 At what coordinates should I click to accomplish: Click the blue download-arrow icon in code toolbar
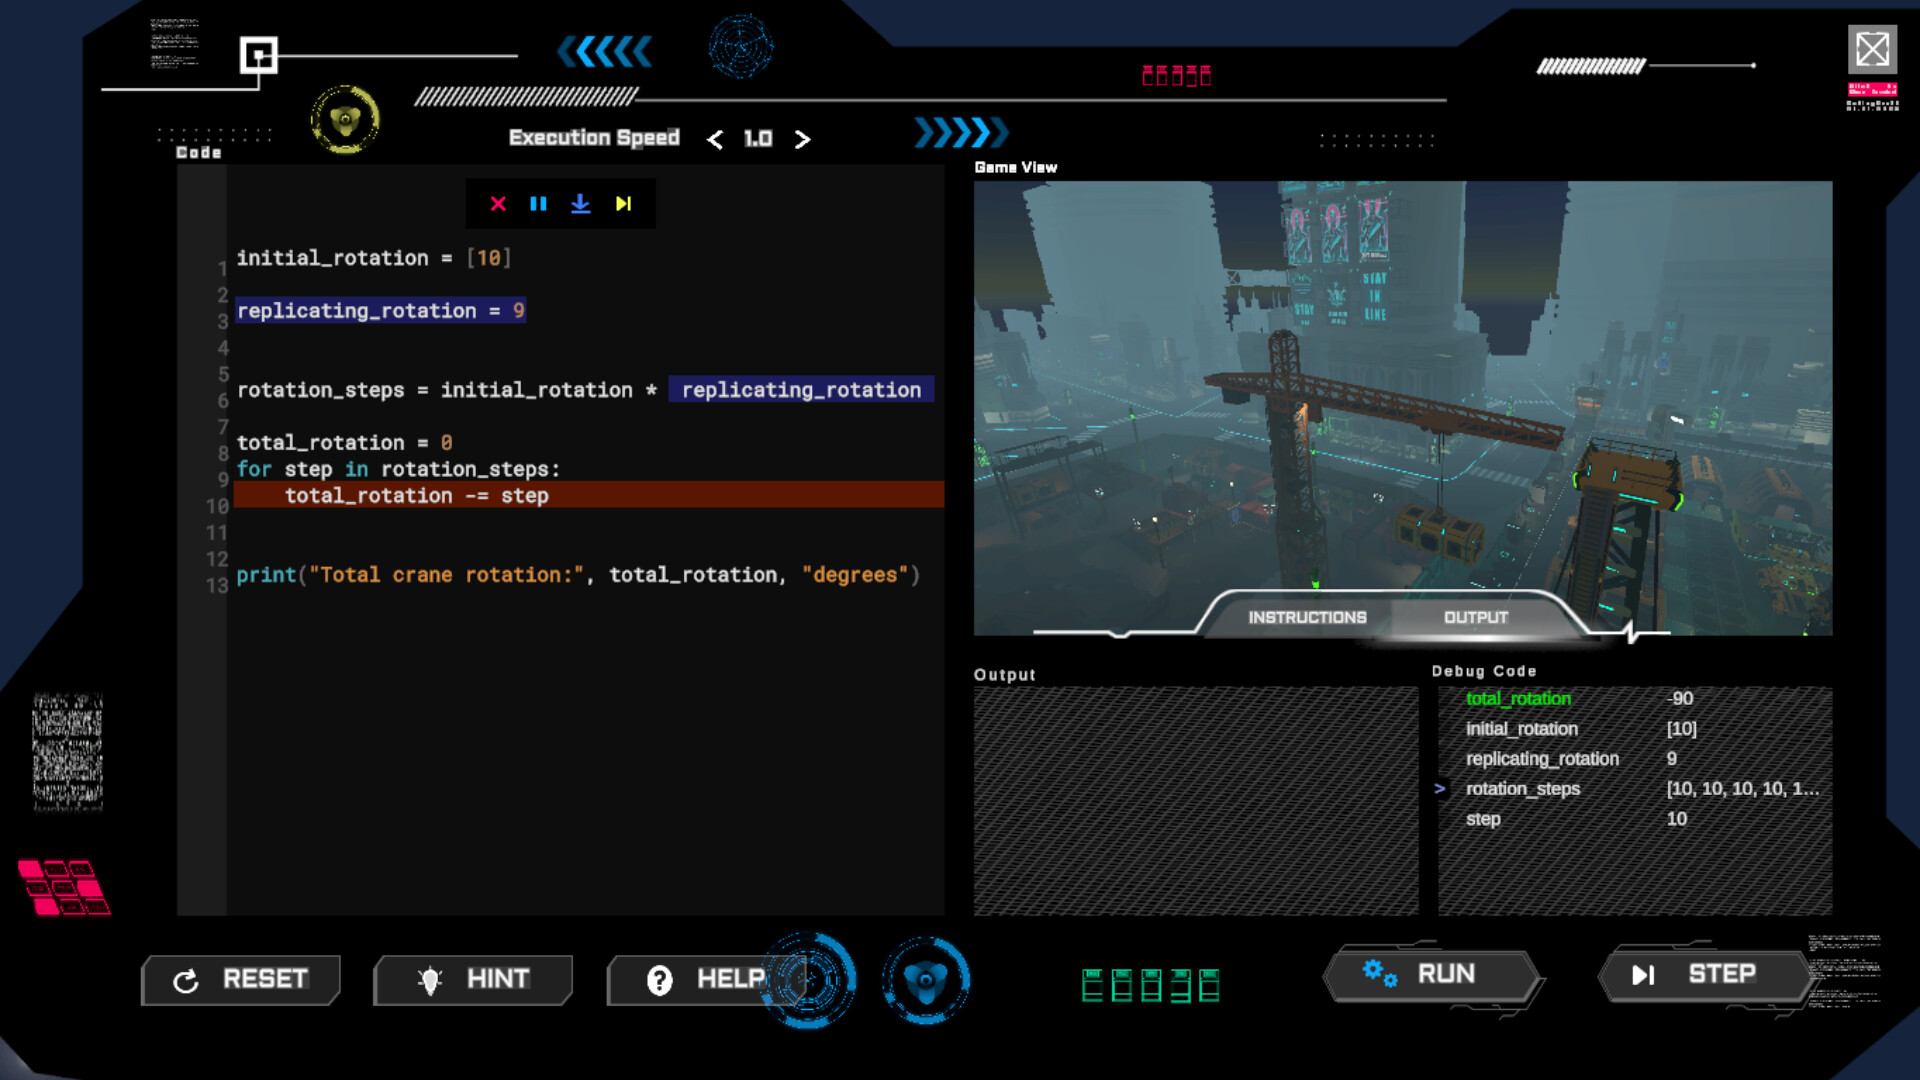[580, 203]
